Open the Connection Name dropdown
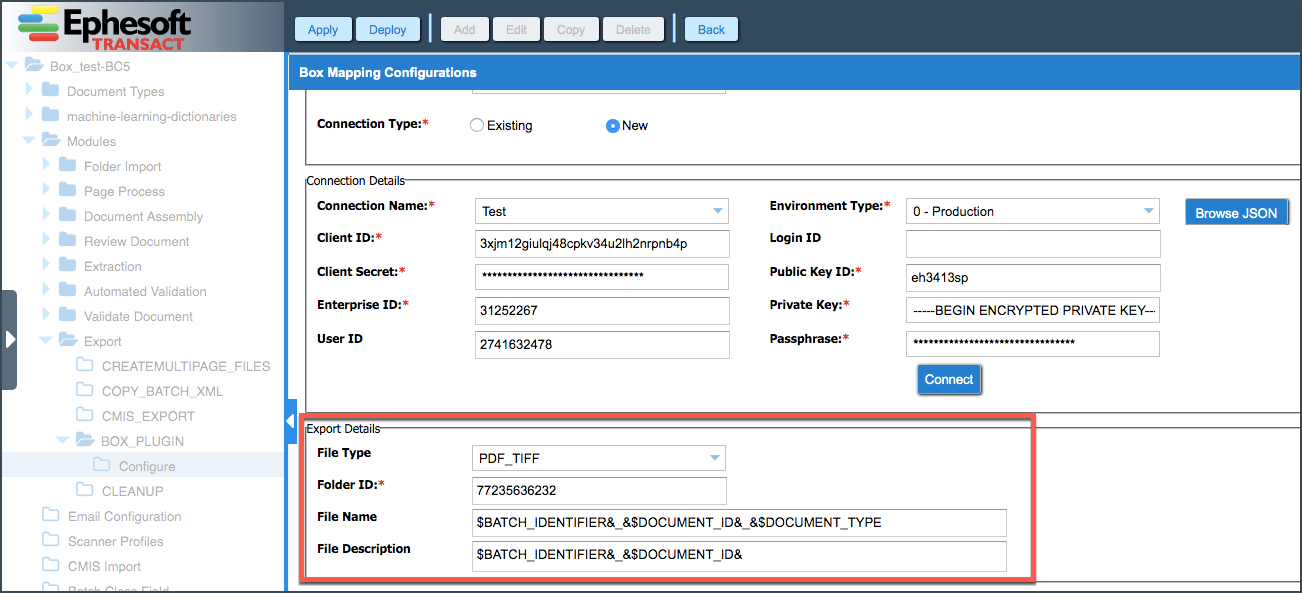Viewport: 1302px width, 593px height. (x=717, y=211)
